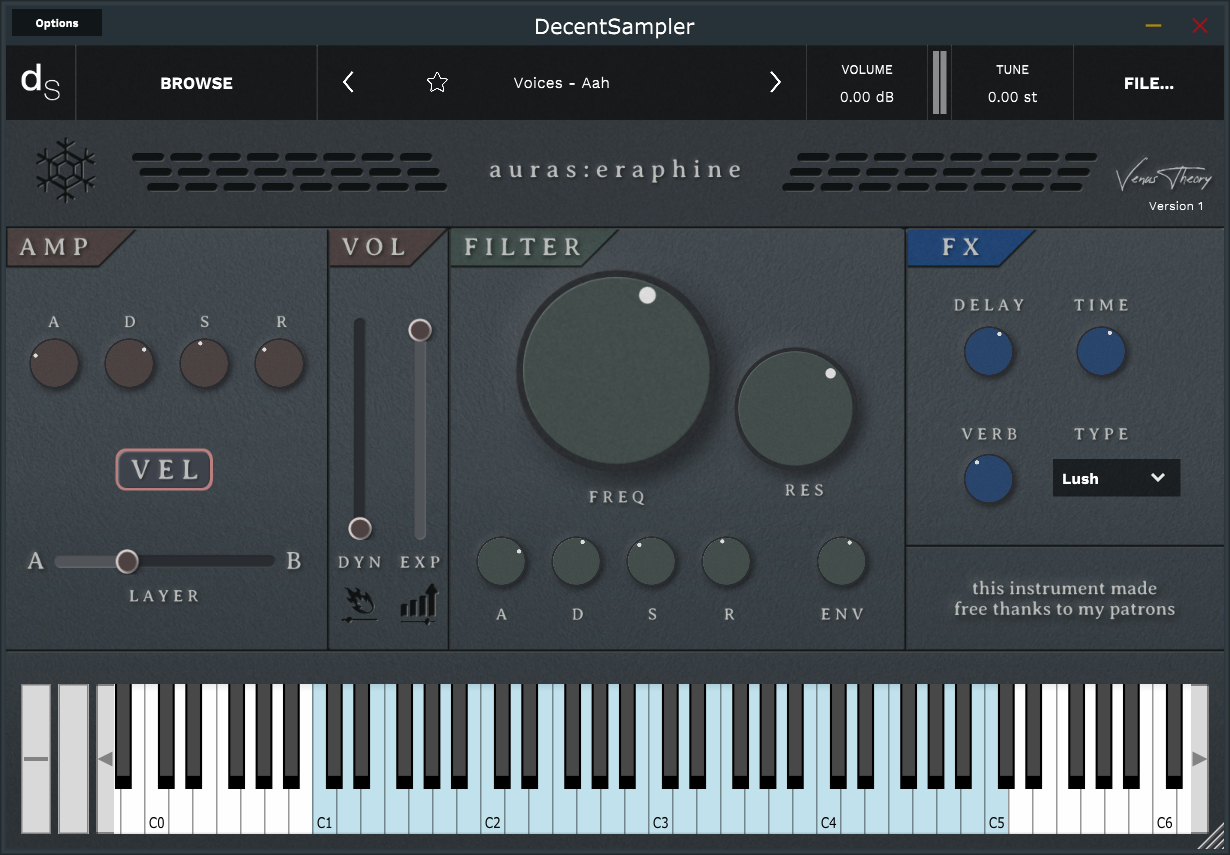This screenshot has height=855, width=1230.
Task: Click the master level meter
Action: point(939,83)
